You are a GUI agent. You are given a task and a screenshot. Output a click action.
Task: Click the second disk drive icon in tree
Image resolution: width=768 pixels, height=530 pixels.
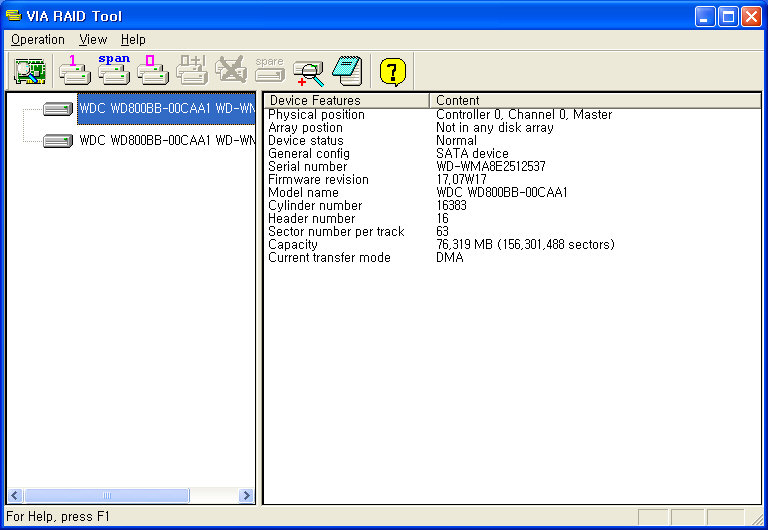pyautogui.click(x=58, y=141)
